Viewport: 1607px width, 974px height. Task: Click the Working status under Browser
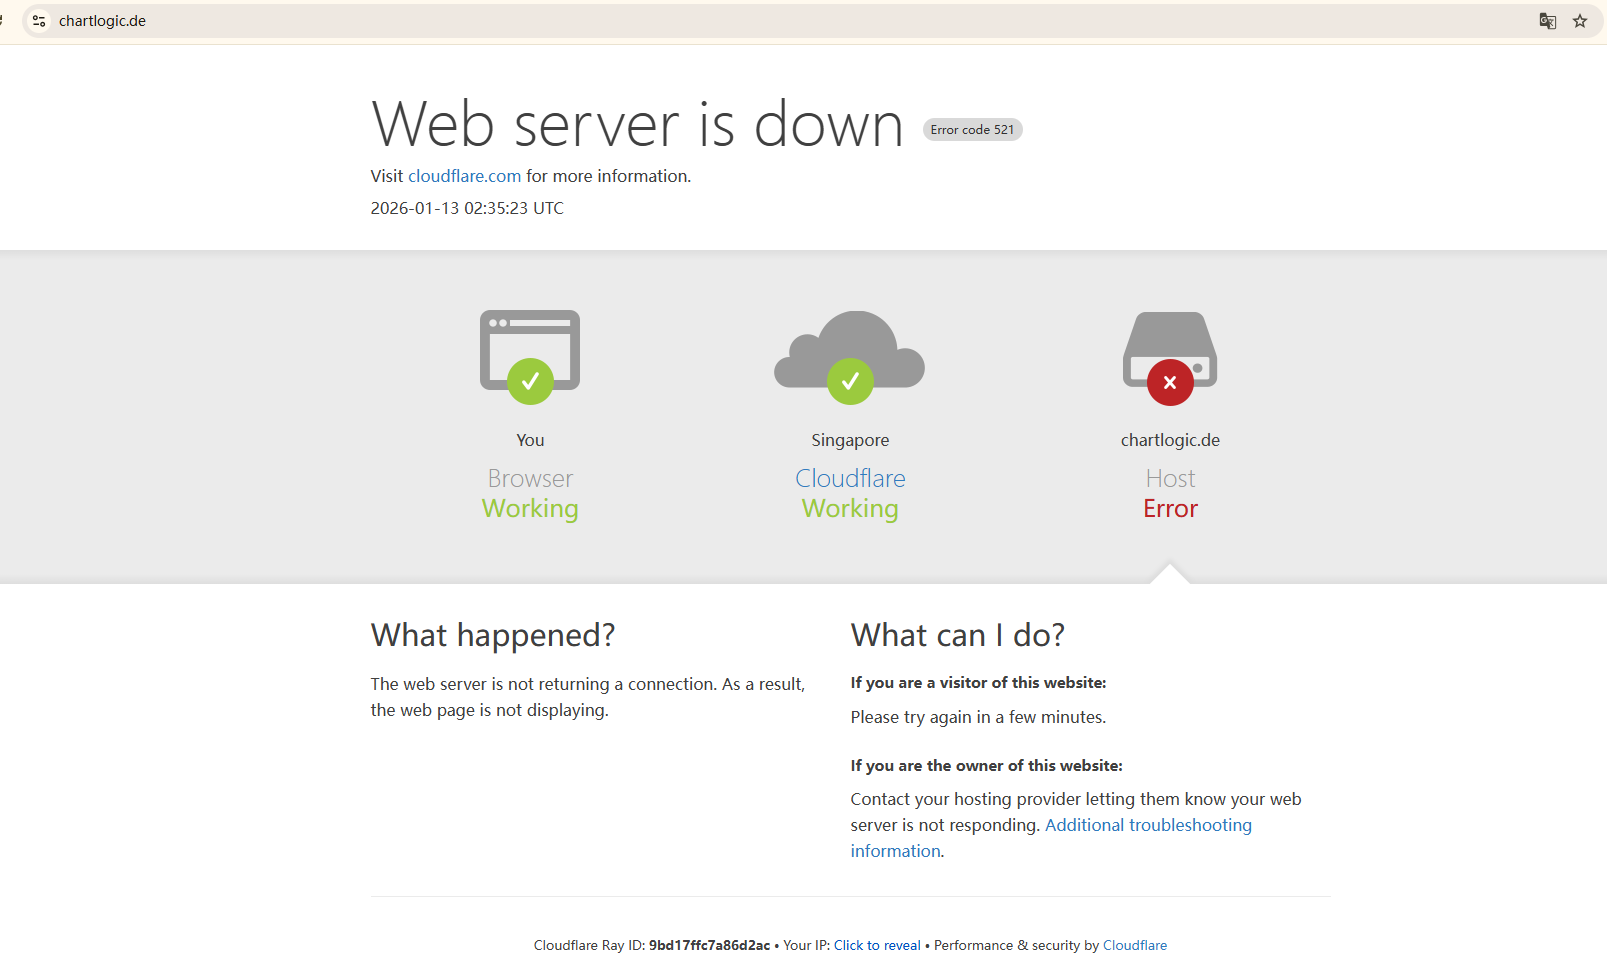pos(530,509)
